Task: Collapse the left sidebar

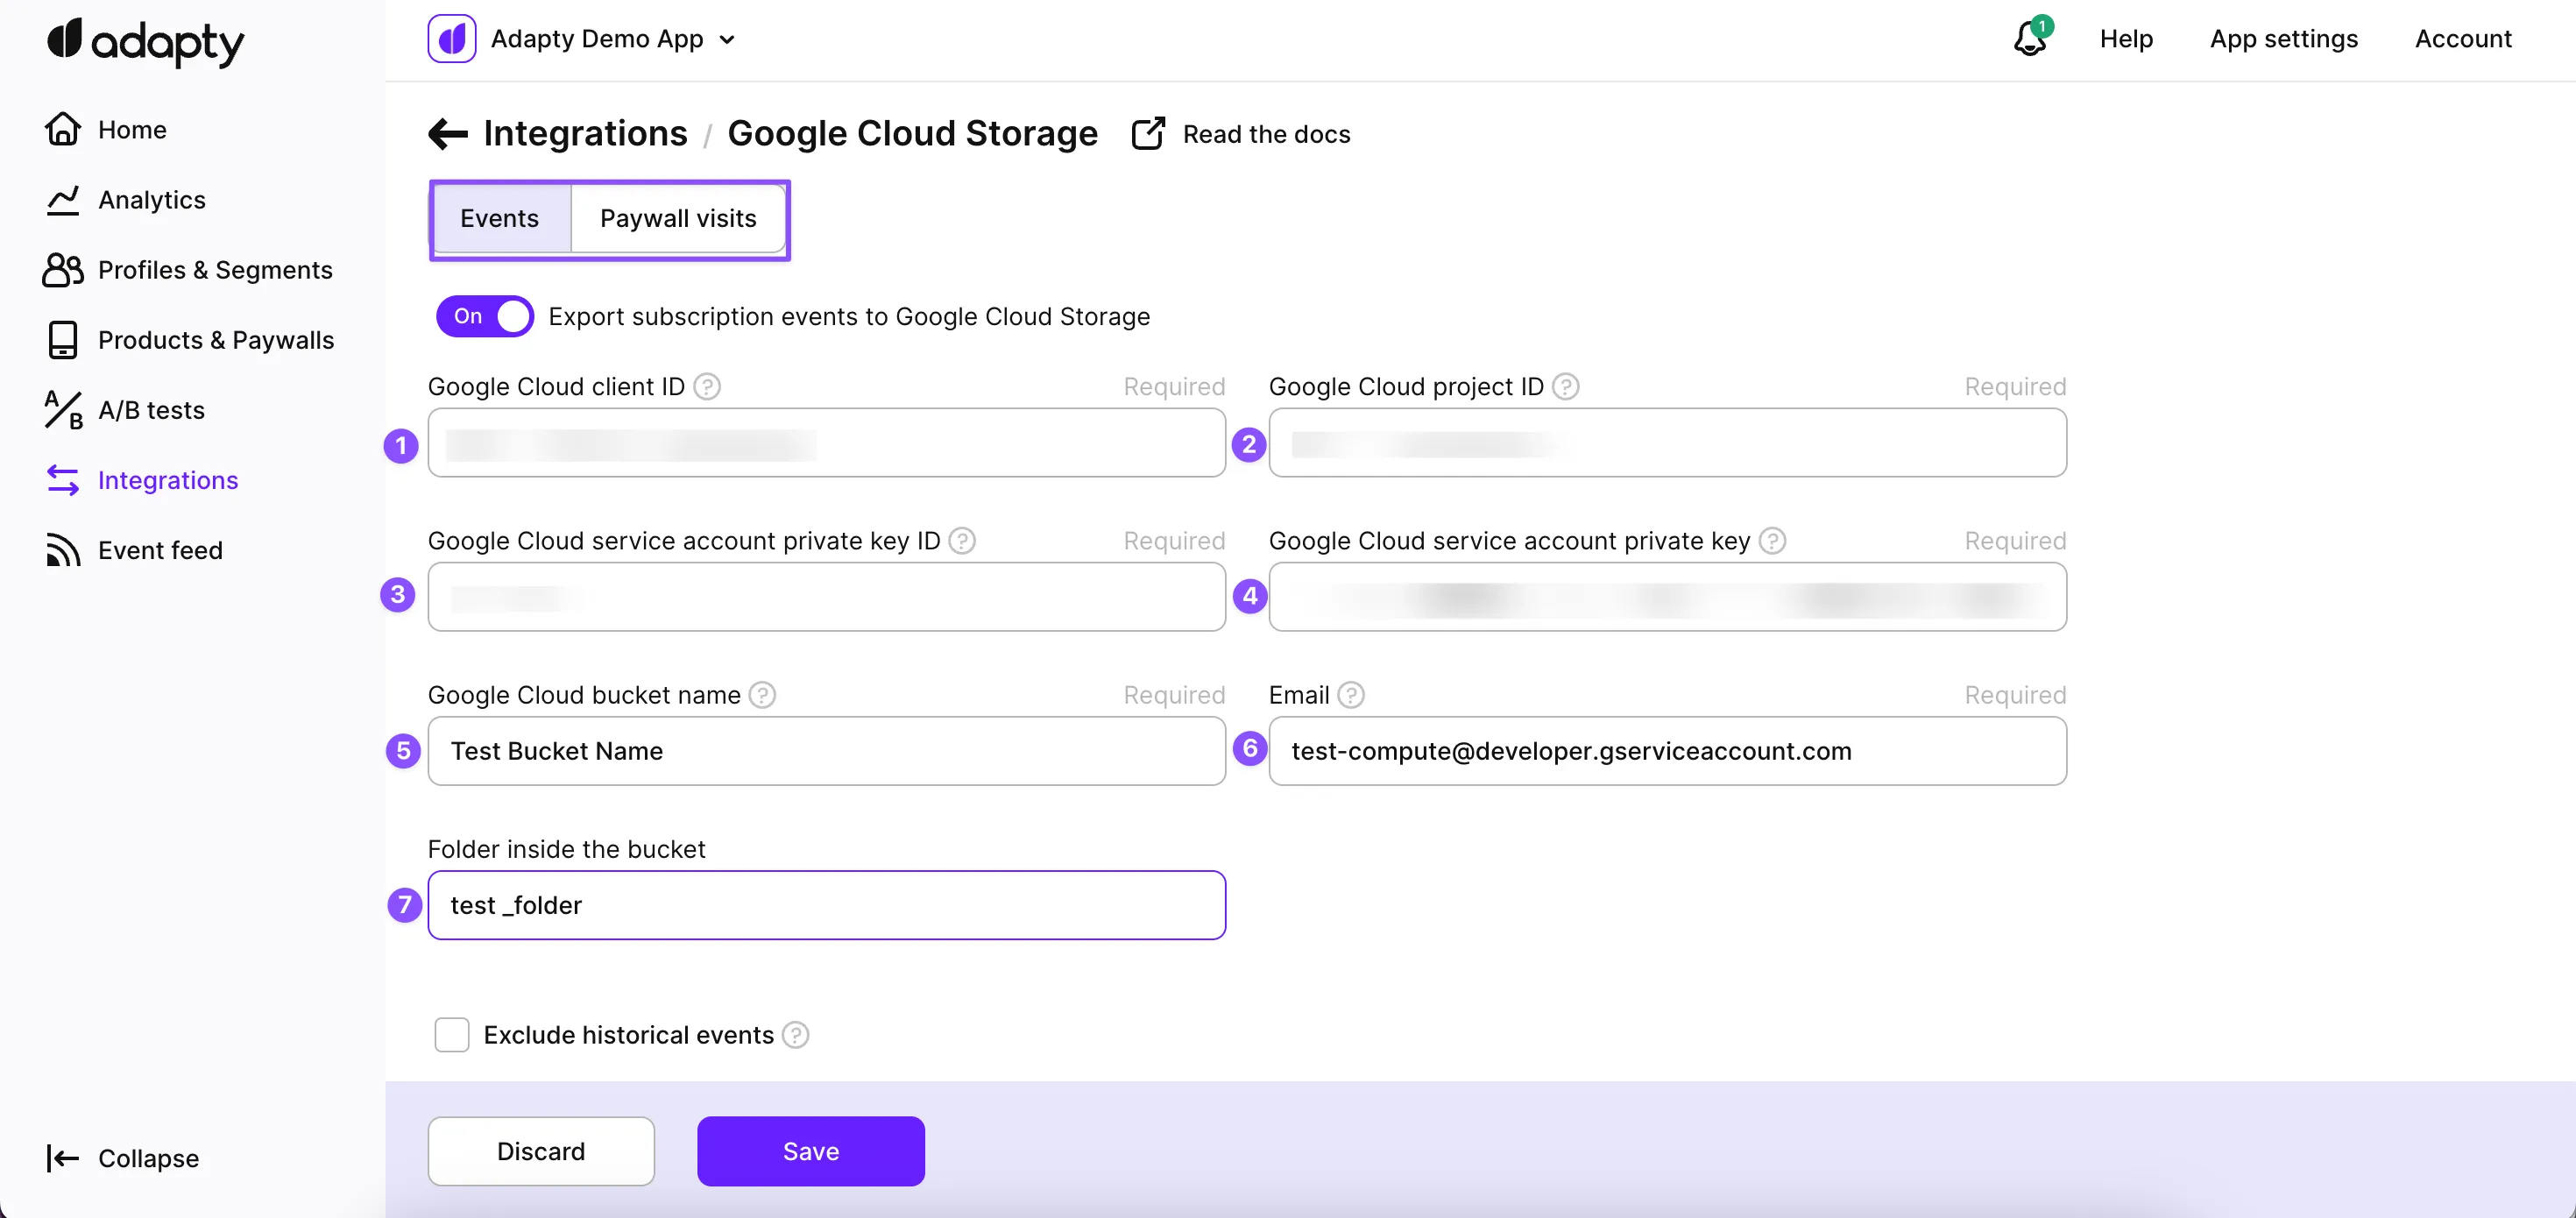Action: 122,1158
